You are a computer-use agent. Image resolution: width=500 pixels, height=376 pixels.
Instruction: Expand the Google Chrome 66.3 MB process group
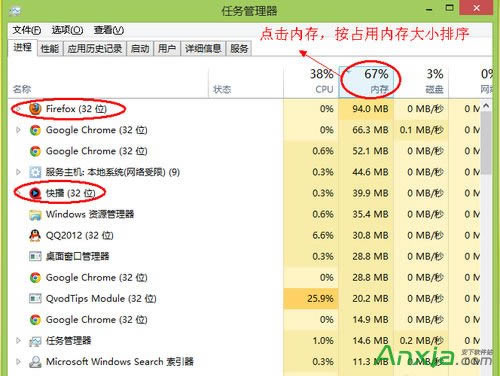pos(18,130)
